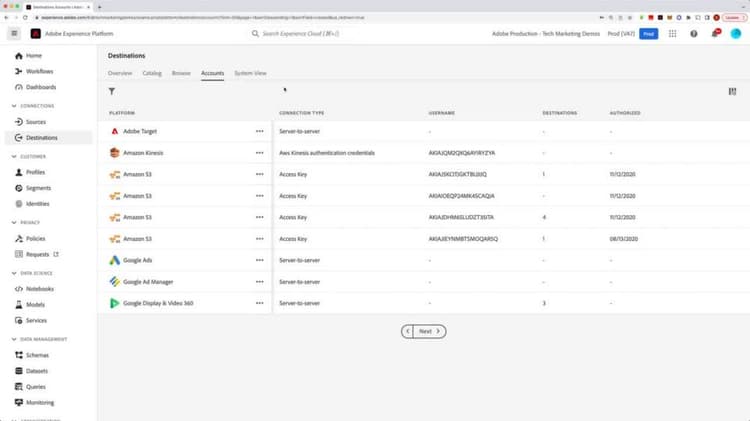
Task: Select Destinations in sidebar
Action: [x=48, y=138]
